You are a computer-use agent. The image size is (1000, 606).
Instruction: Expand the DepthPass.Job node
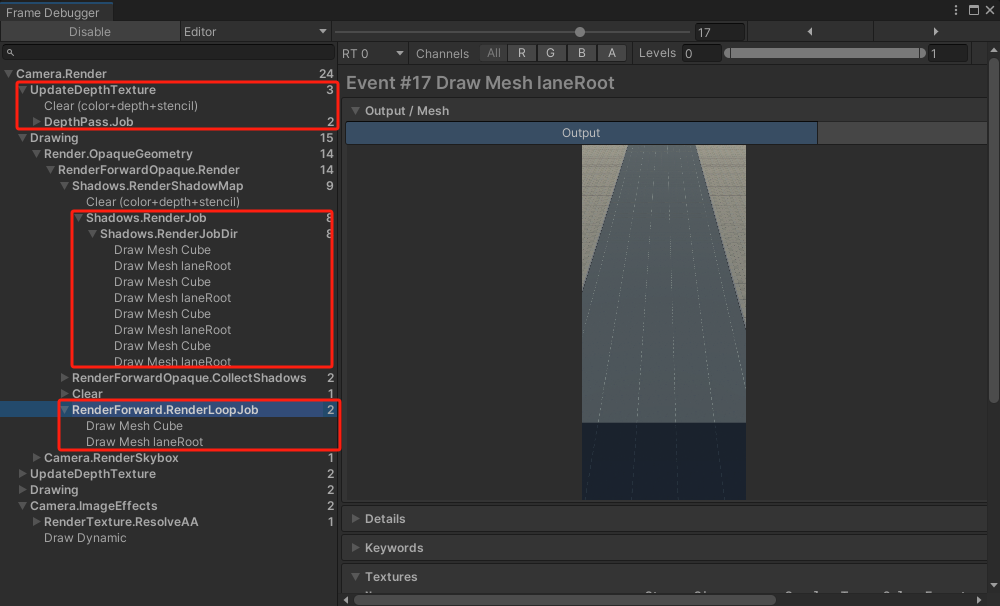pos(36,122)
